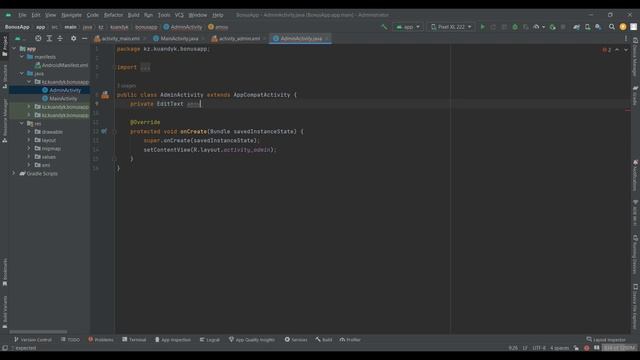Image resolution: width=640 pixels, height=360 pixels.
Task: Open the Pixel XL device selector dropdown
Action: [x=451, y=27]
